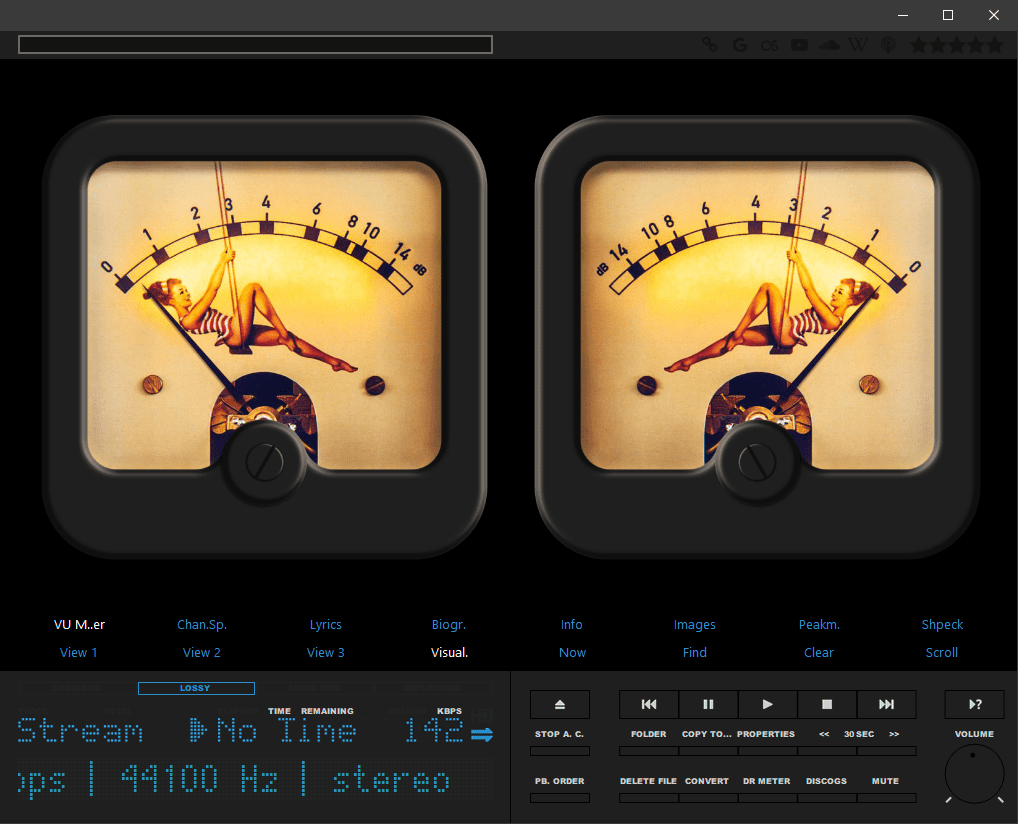Start playback with the Play button

tap(767, 704)
